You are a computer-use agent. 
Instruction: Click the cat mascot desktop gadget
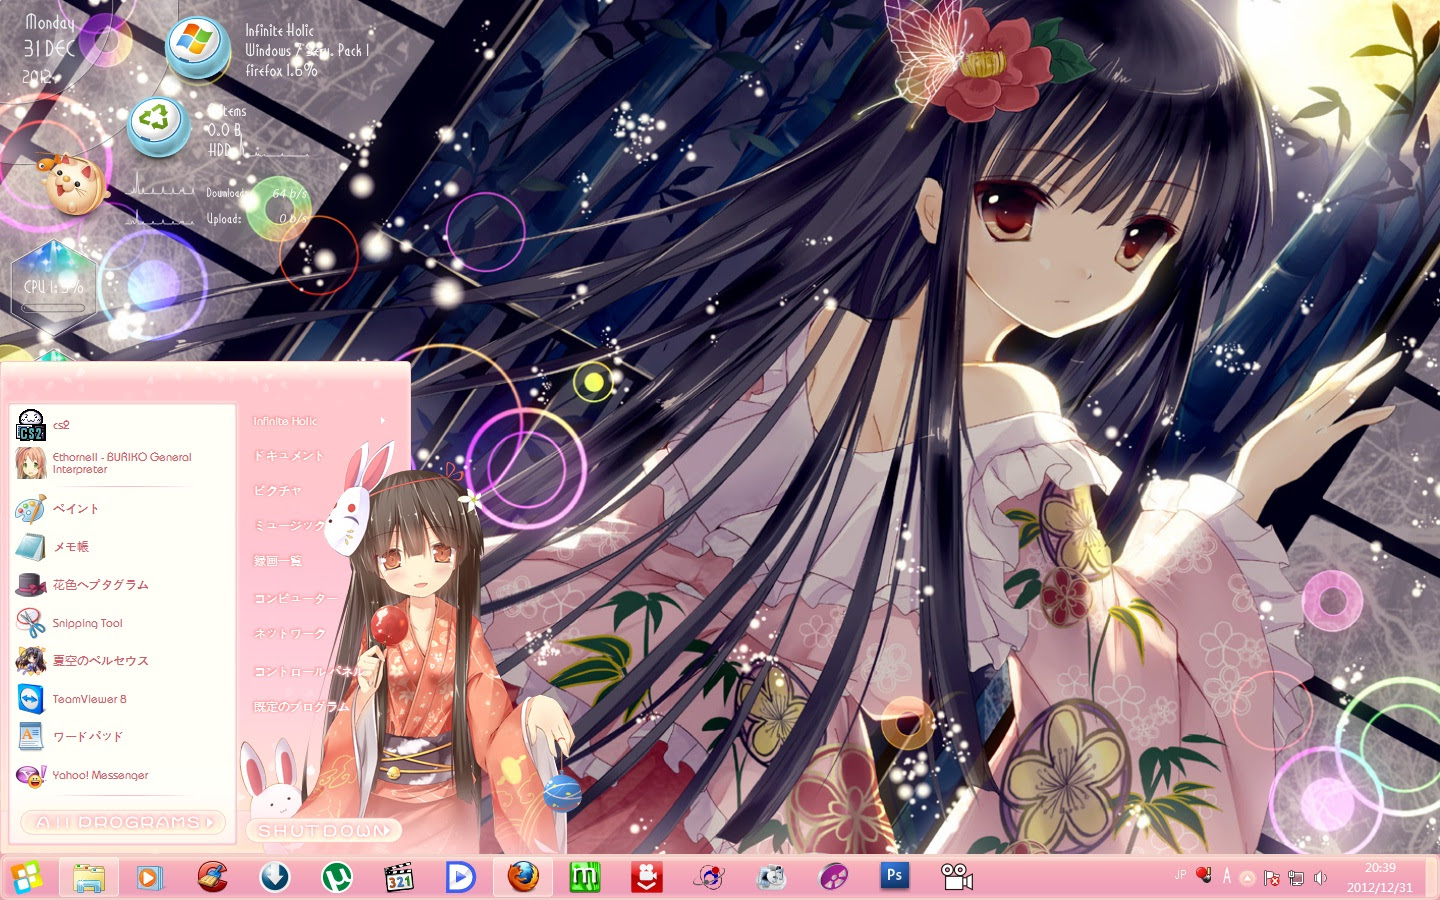(73, 184)
